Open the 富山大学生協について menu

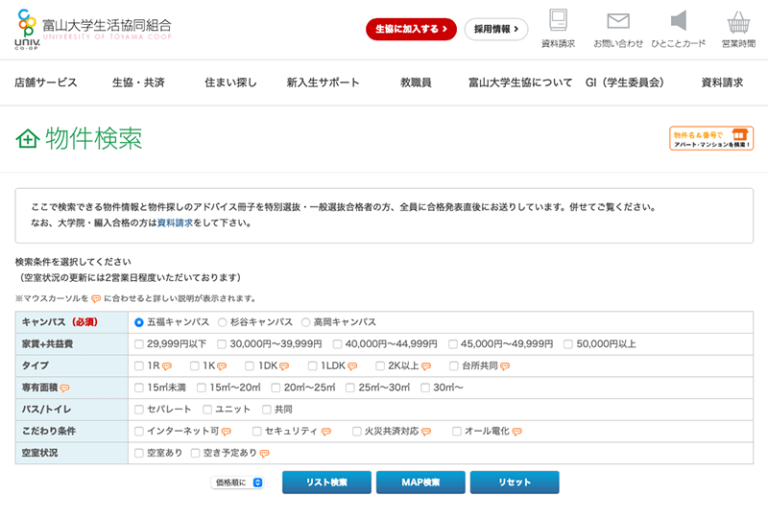coord(520,82)
